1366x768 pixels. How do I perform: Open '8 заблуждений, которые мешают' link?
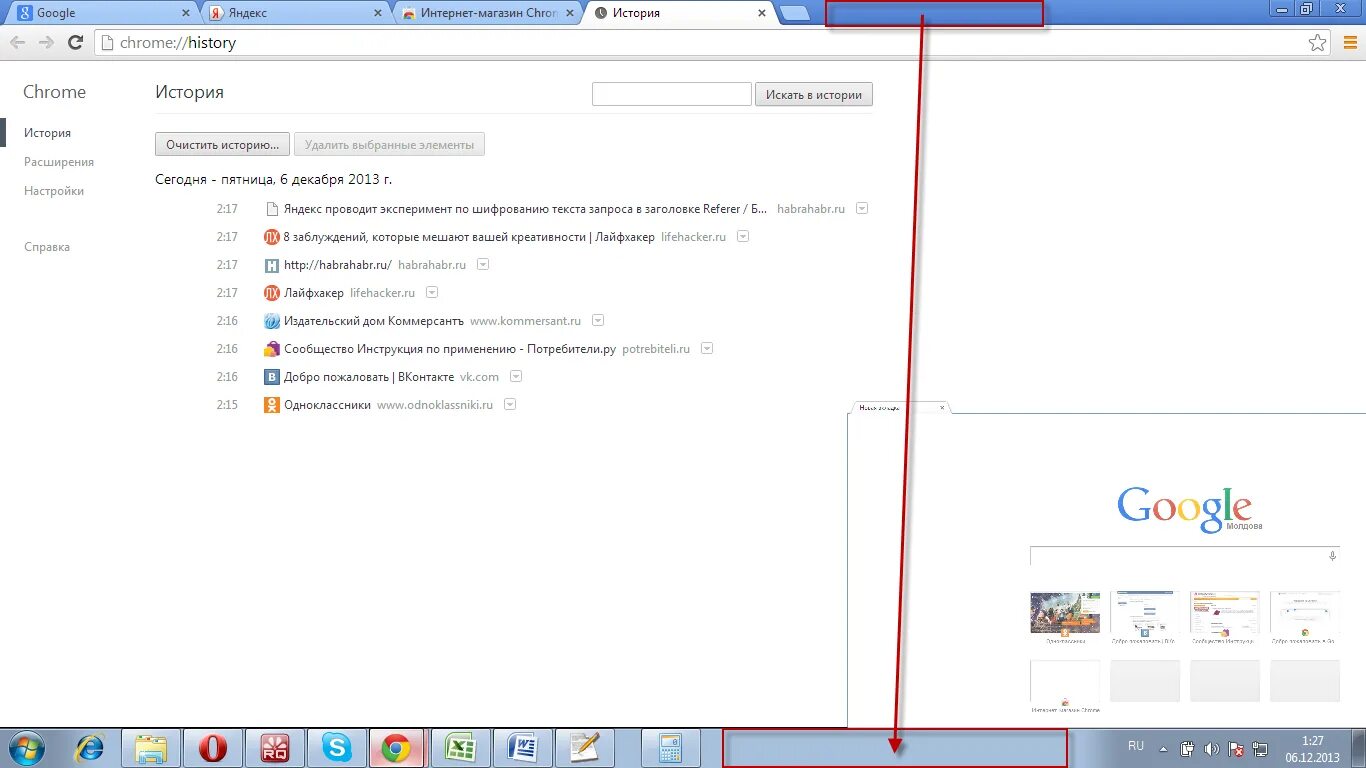469,237
